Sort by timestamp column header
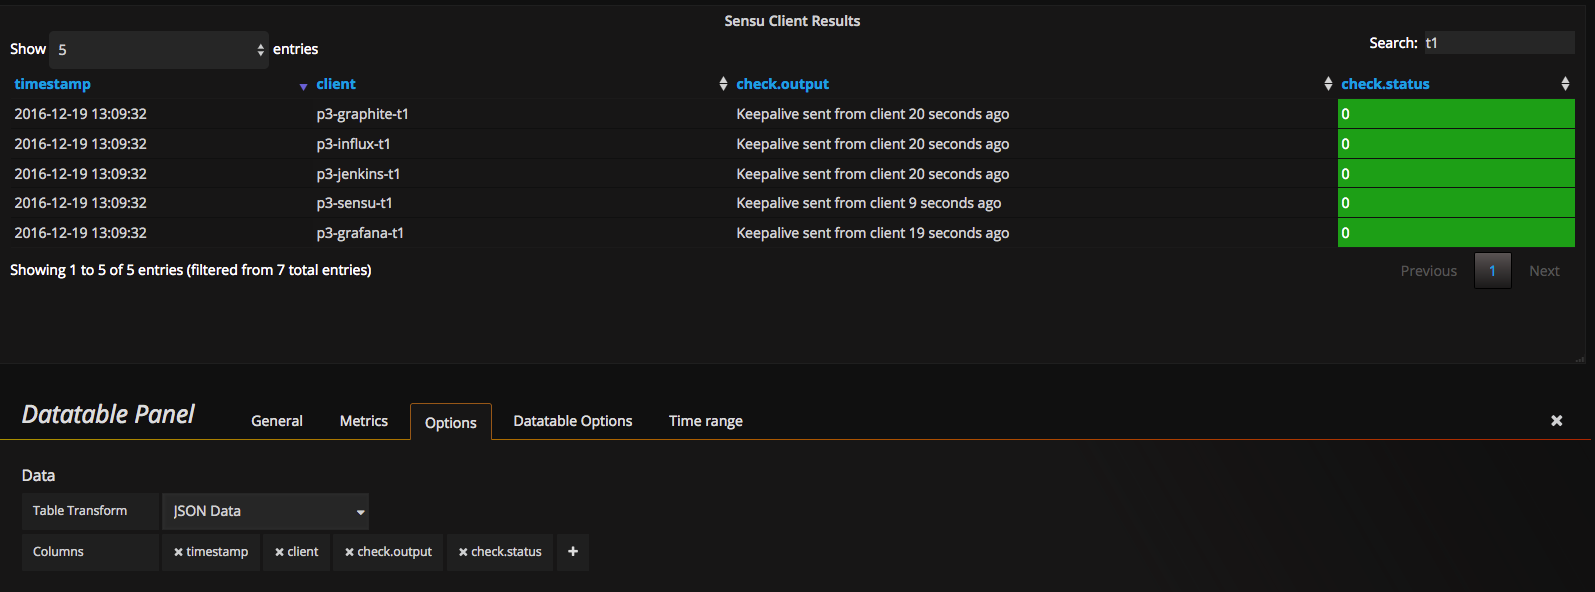 pos(52,84)
